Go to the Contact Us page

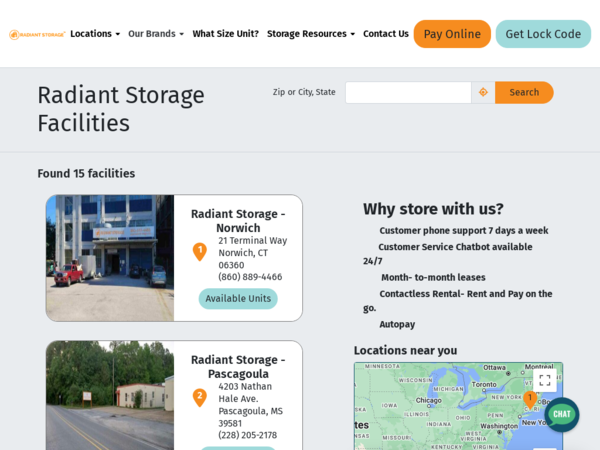pos(386,34)
